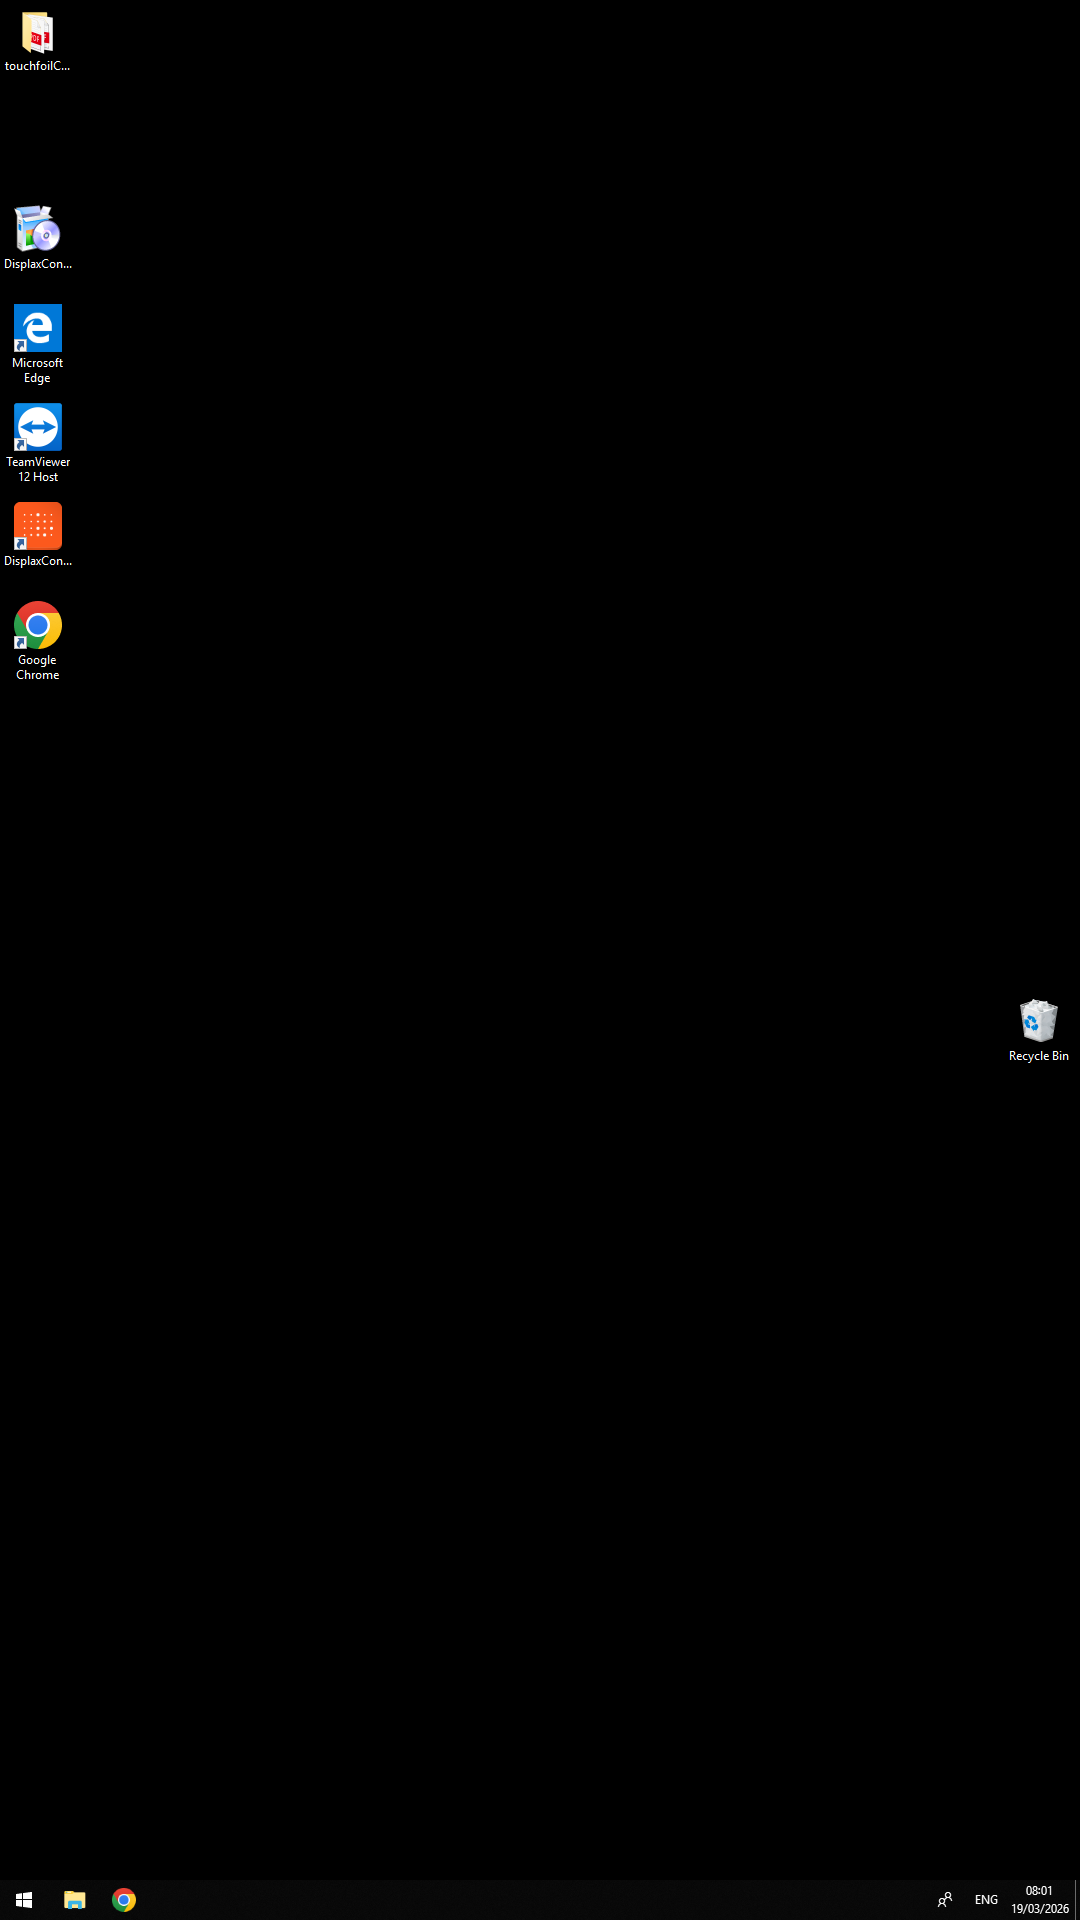Click the 'touchfoilC...' folder name label

point(37,66)
